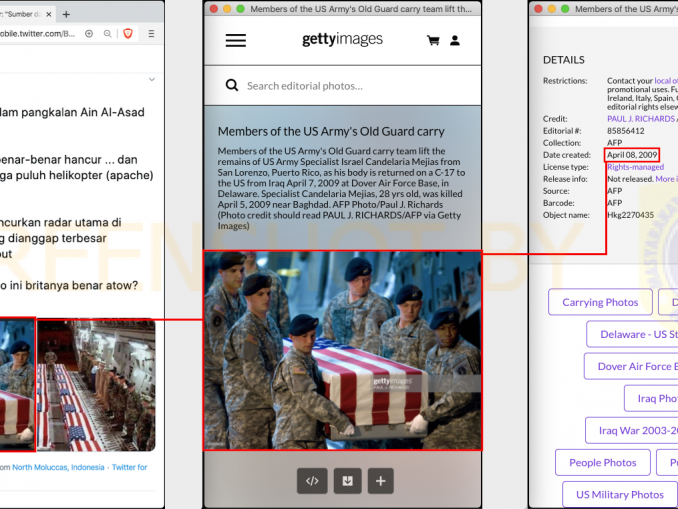Image resolution: width=678 pixels, height=509 pixels.
Task: Click the tweet photo of soldier with casket
Action: pos(17,384)
